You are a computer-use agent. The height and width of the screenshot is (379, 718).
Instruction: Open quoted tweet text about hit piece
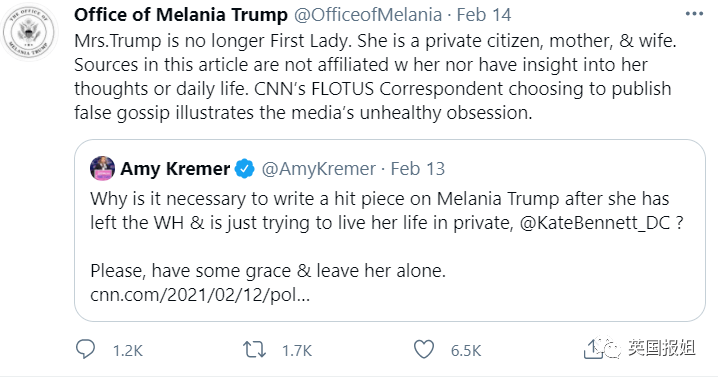(387, 211)
